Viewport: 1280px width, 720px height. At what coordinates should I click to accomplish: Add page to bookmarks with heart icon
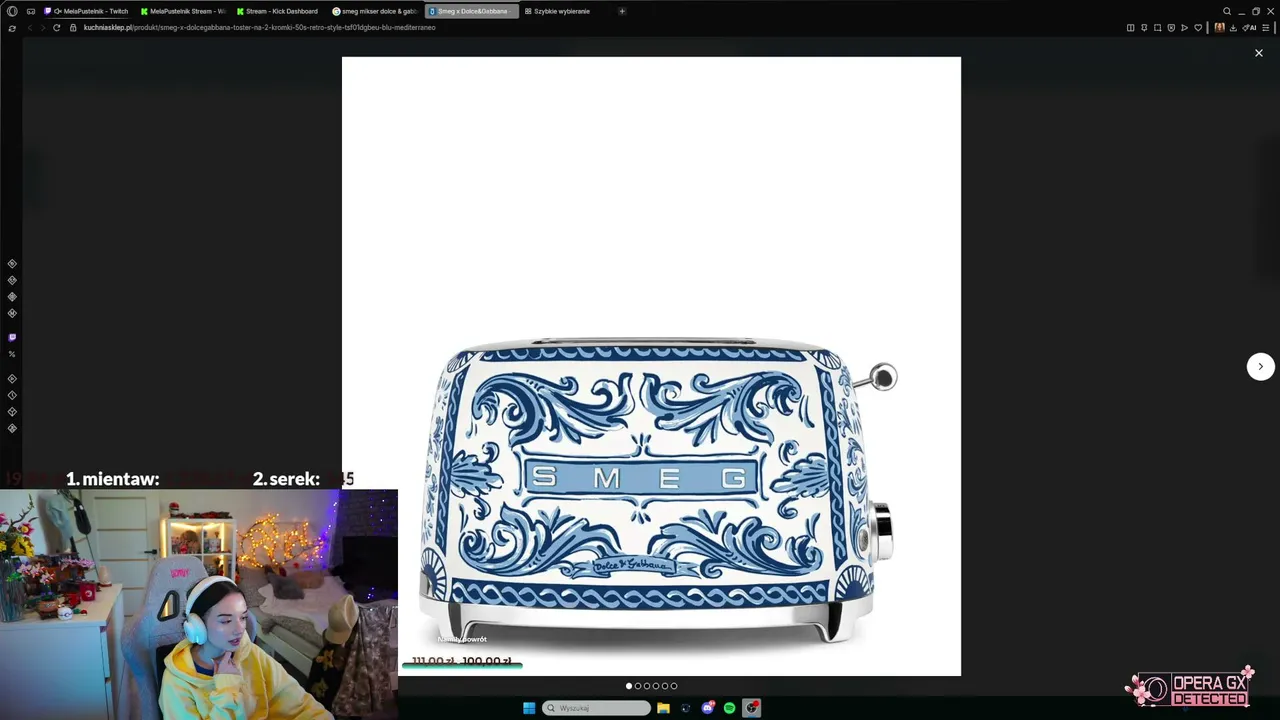click(1198, 27)
